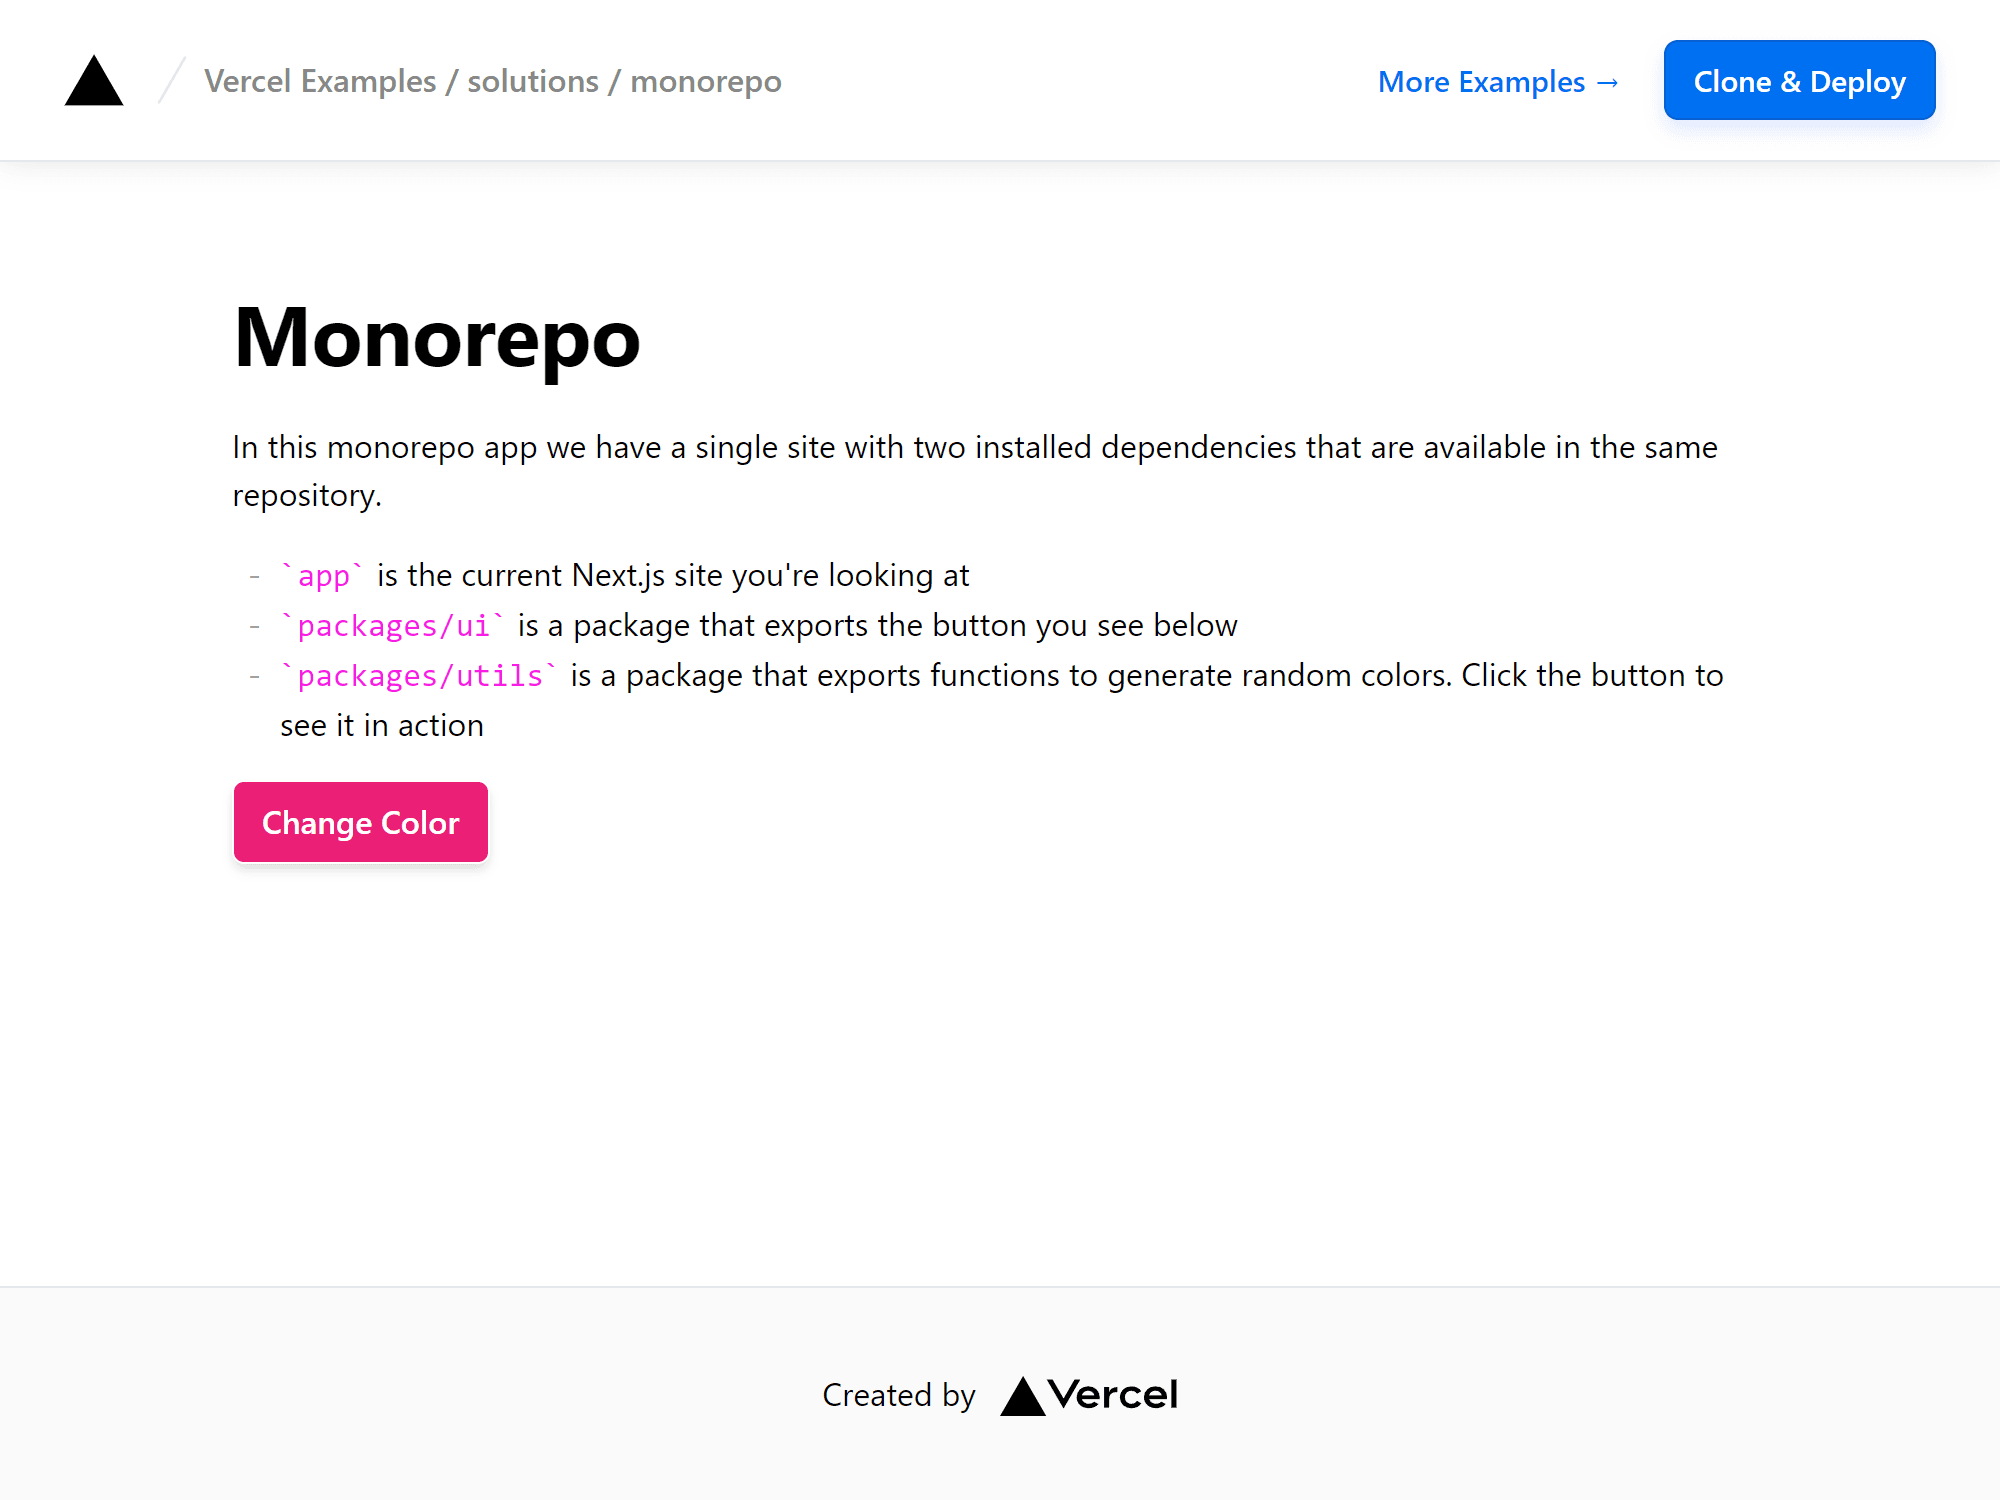Click the breadcrumb separator slash after the logo

click(170, 80)
